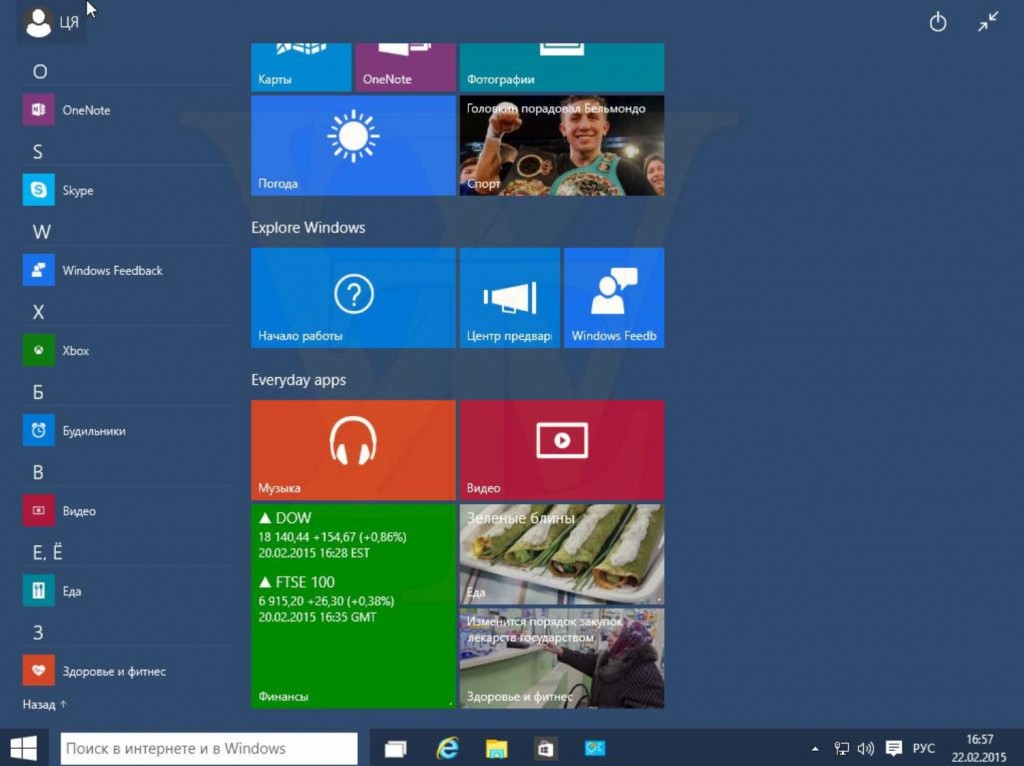Click the Explore Windows group title

(x=308, y=227)
